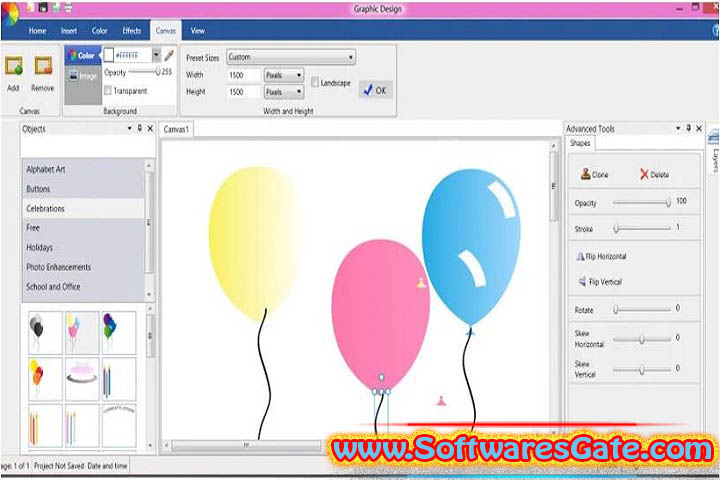Viewport: 720px width, 480px height.
Task: Click the canvas horizontal scrollbar
Action: (x=246, y=445)
